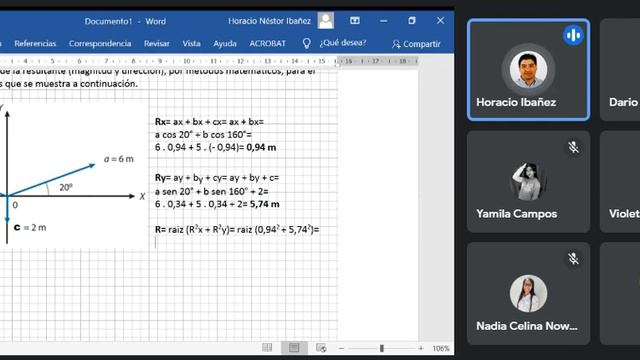The width and height of the screenshot is (640, 360).
Task: Restore down the Word window
Action: 411,20
